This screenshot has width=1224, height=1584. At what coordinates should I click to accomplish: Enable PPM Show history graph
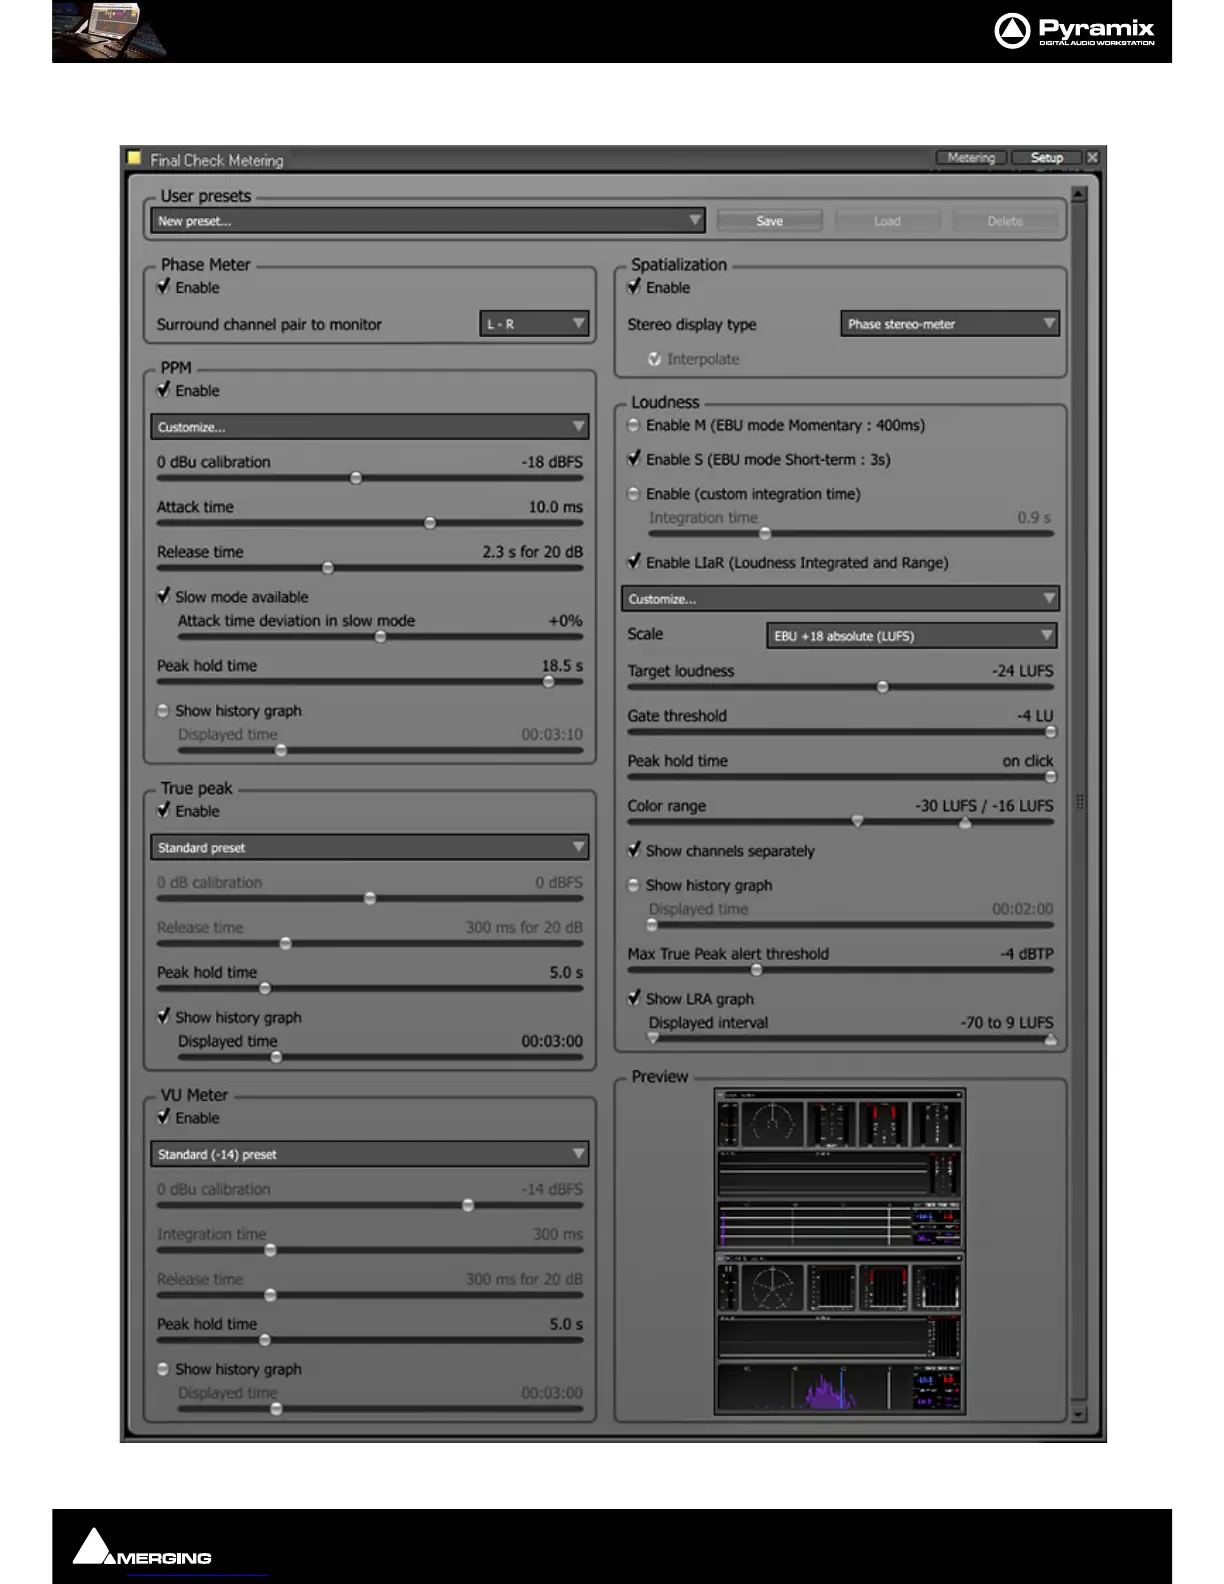point(163,711)
